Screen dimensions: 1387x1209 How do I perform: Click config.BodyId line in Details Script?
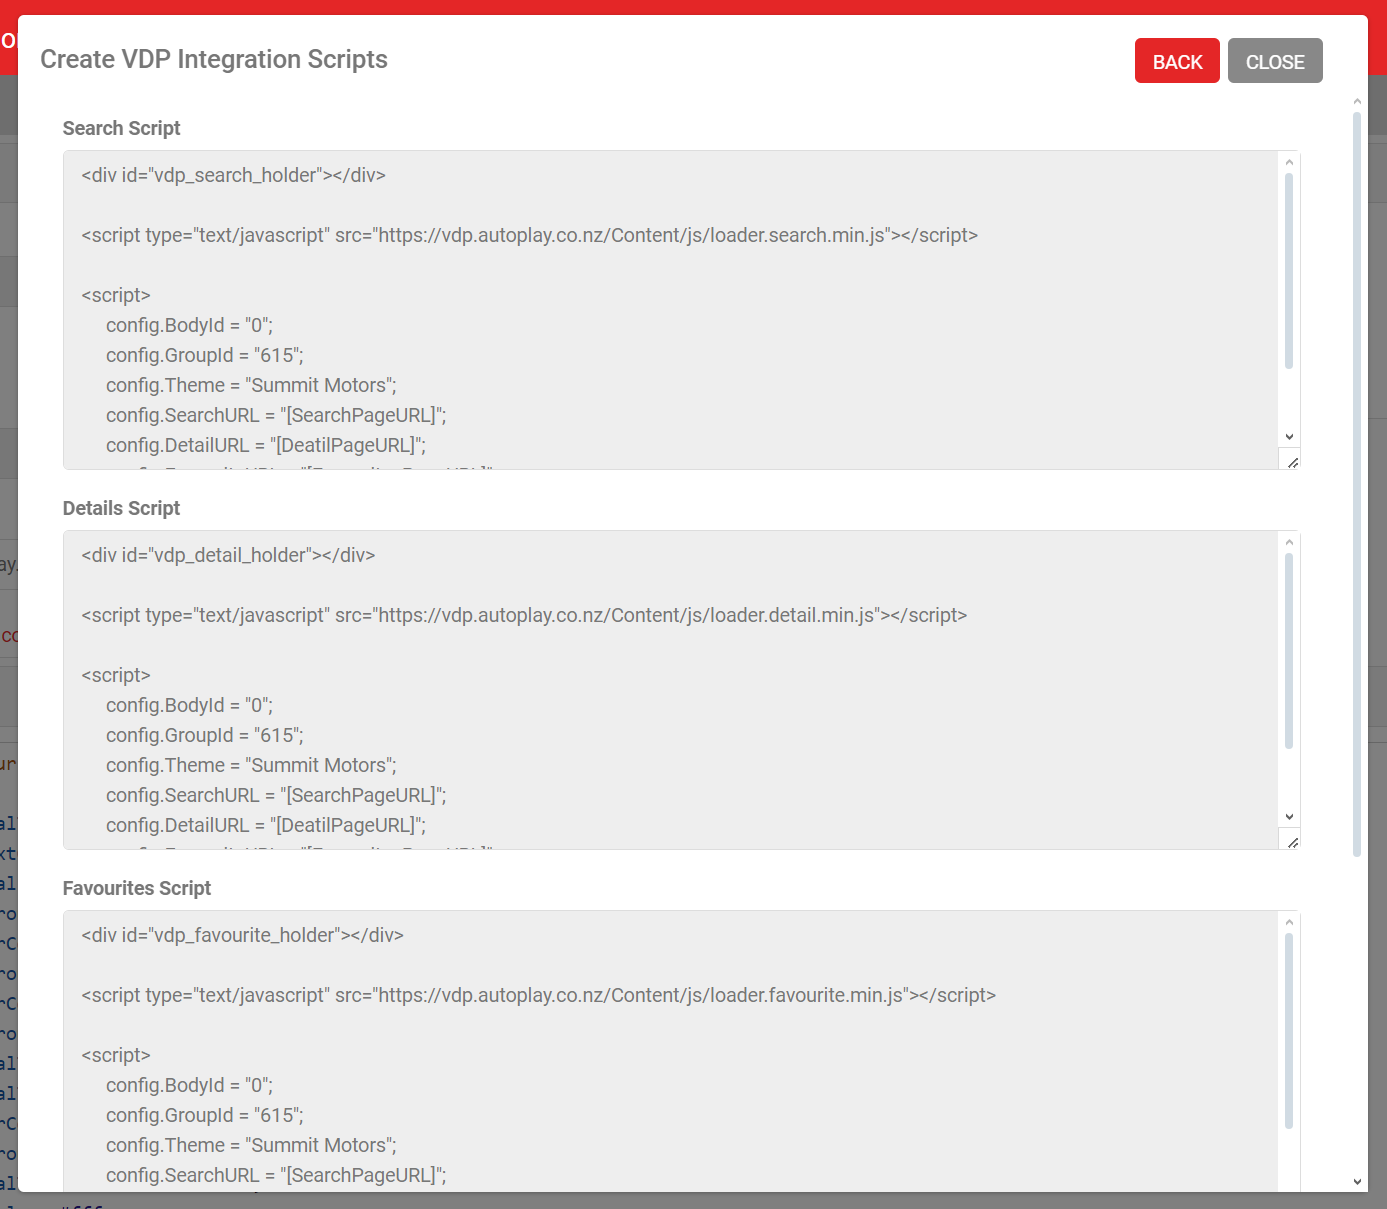[x=189, y=705]
